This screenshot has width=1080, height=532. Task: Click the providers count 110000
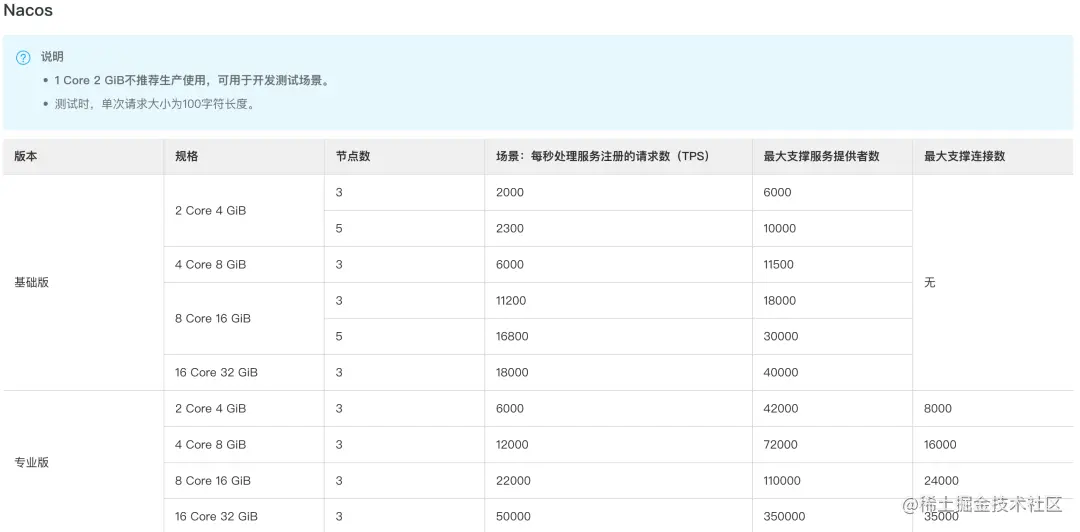pyautogui.click(x=783, y=480)
